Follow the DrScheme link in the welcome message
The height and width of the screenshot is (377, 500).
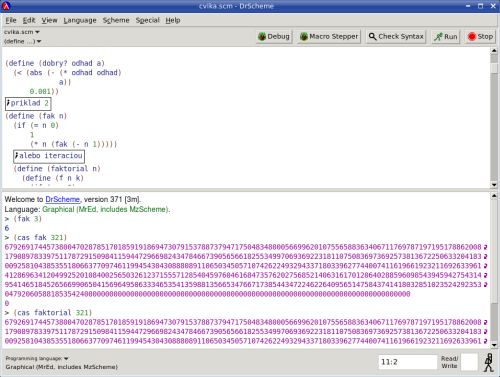coord(62,199)
